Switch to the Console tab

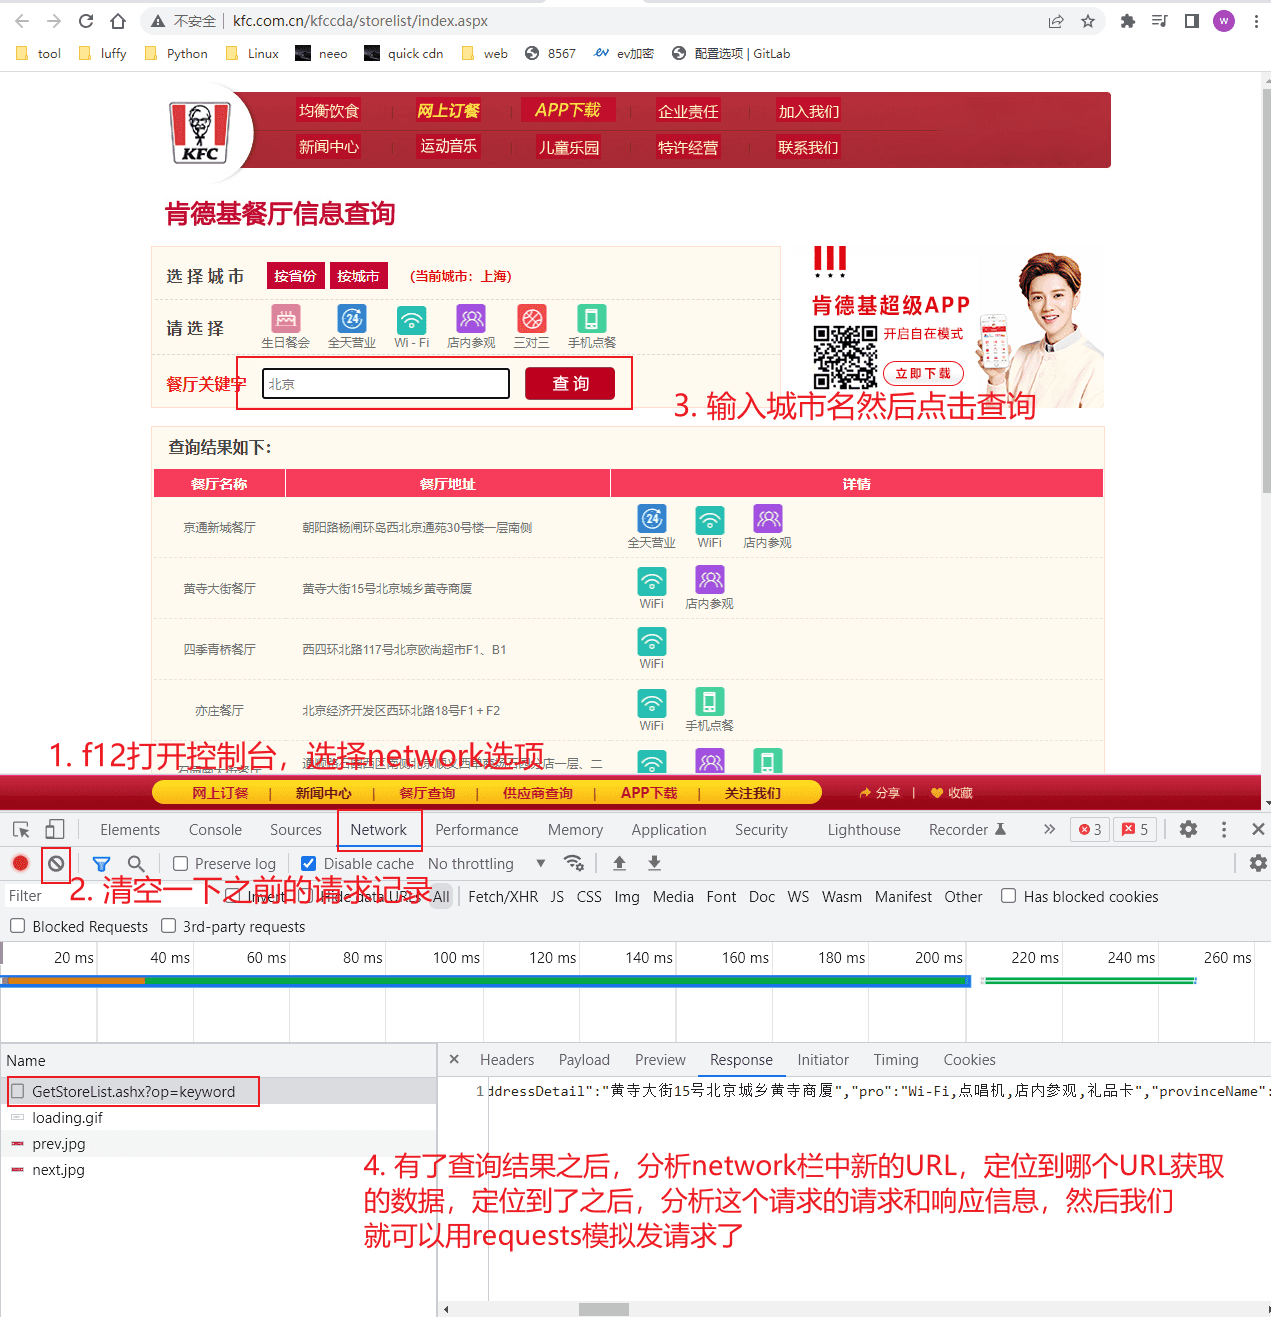coord(215,830)
